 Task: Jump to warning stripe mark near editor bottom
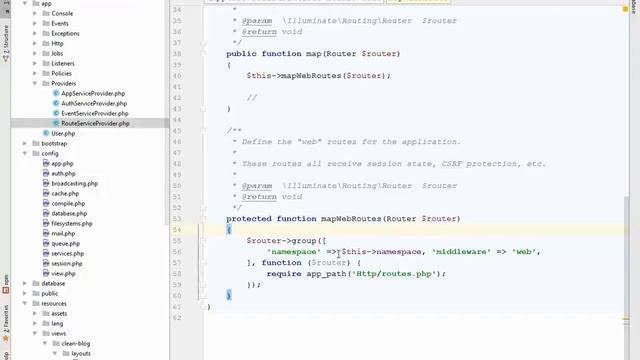click(x=626, y=319)
